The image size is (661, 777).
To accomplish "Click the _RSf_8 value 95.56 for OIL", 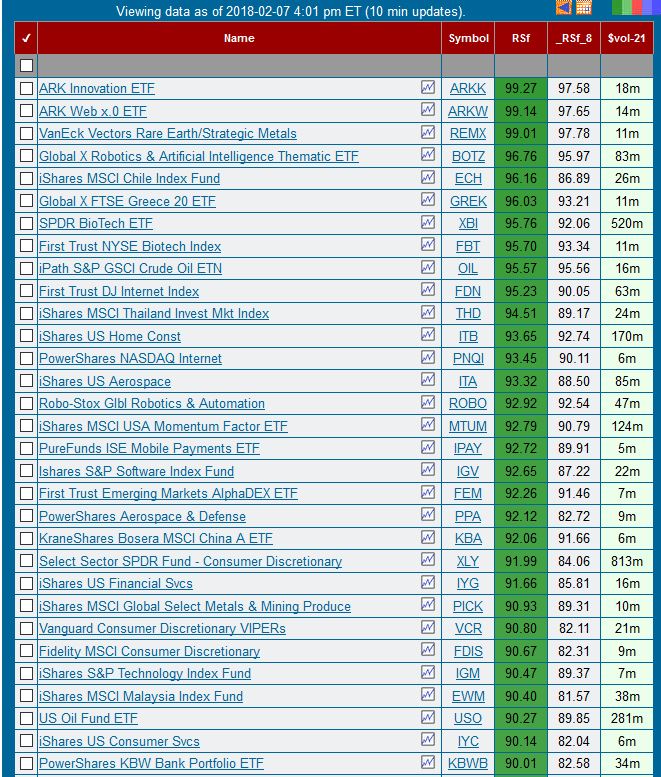I will [574, 269].
